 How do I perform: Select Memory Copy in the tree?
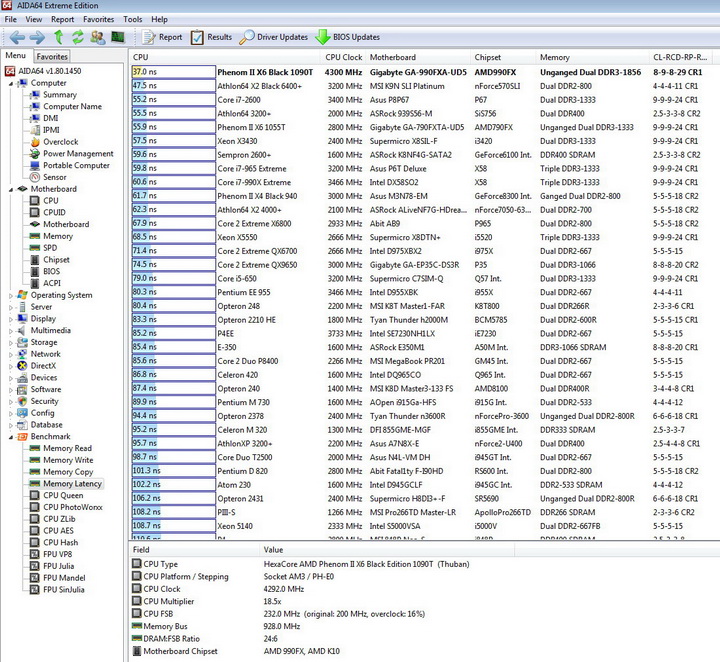68,472
